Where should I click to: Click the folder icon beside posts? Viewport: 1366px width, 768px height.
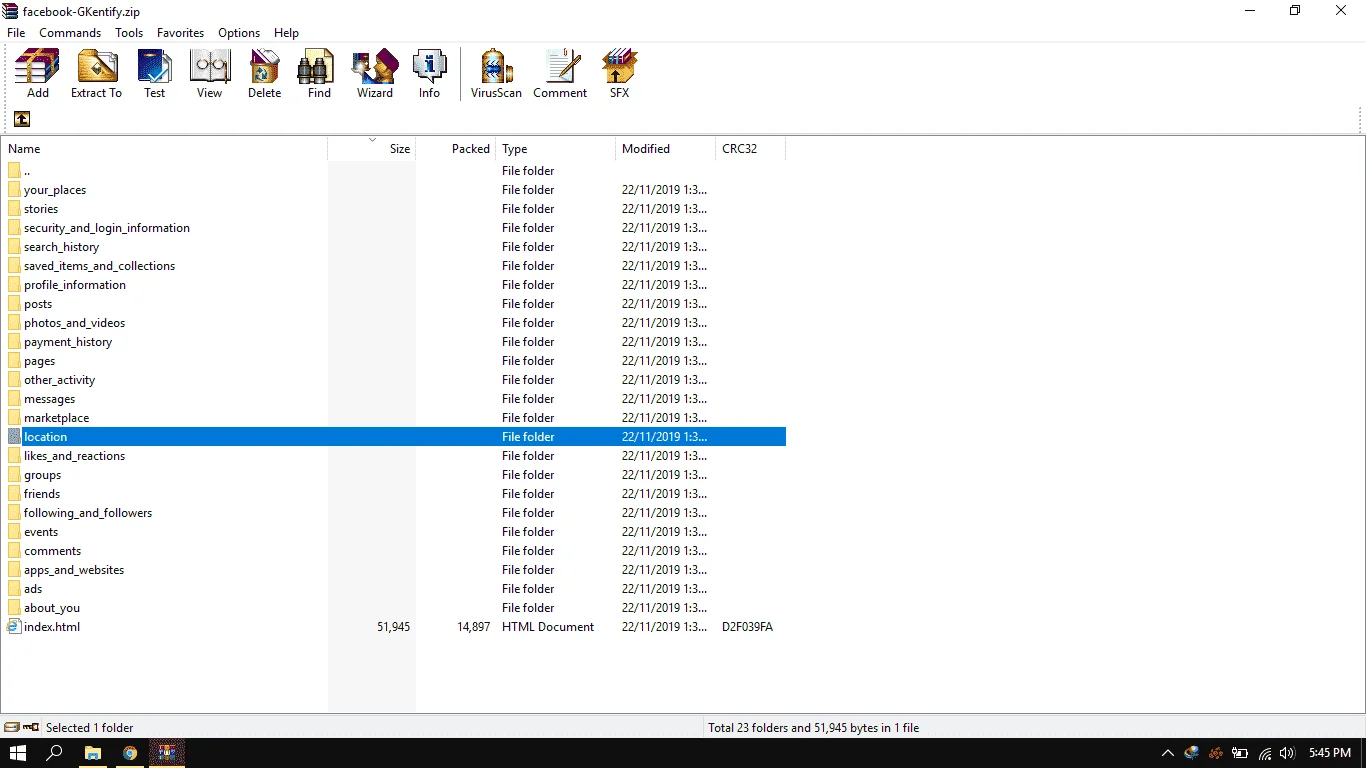pos(14,304)
